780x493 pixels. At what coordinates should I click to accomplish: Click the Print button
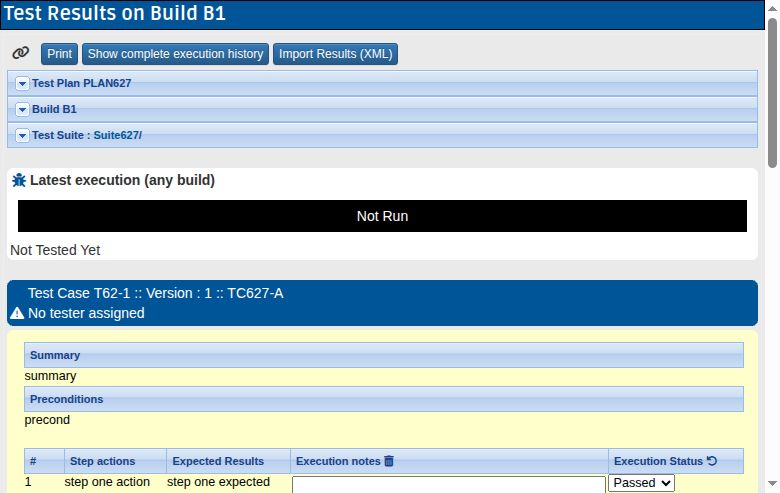[x=60, y=54]
